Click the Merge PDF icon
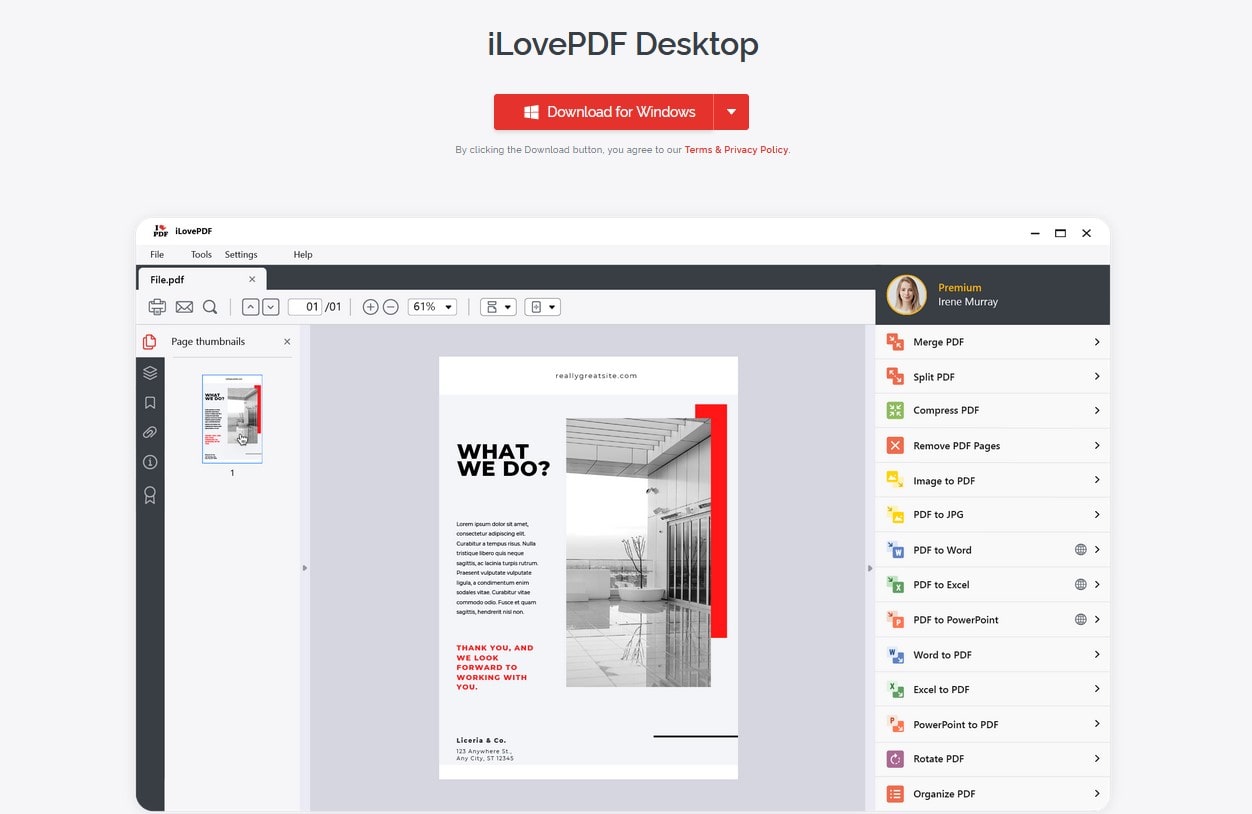 point(895,342)
